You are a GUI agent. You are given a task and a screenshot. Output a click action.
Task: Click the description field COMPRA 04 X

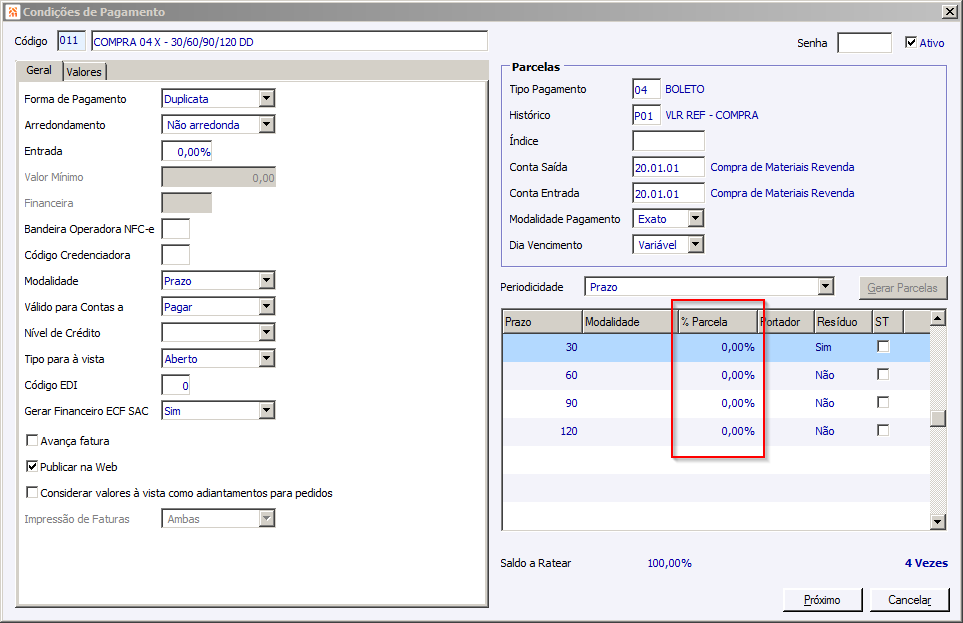point(289,41)
